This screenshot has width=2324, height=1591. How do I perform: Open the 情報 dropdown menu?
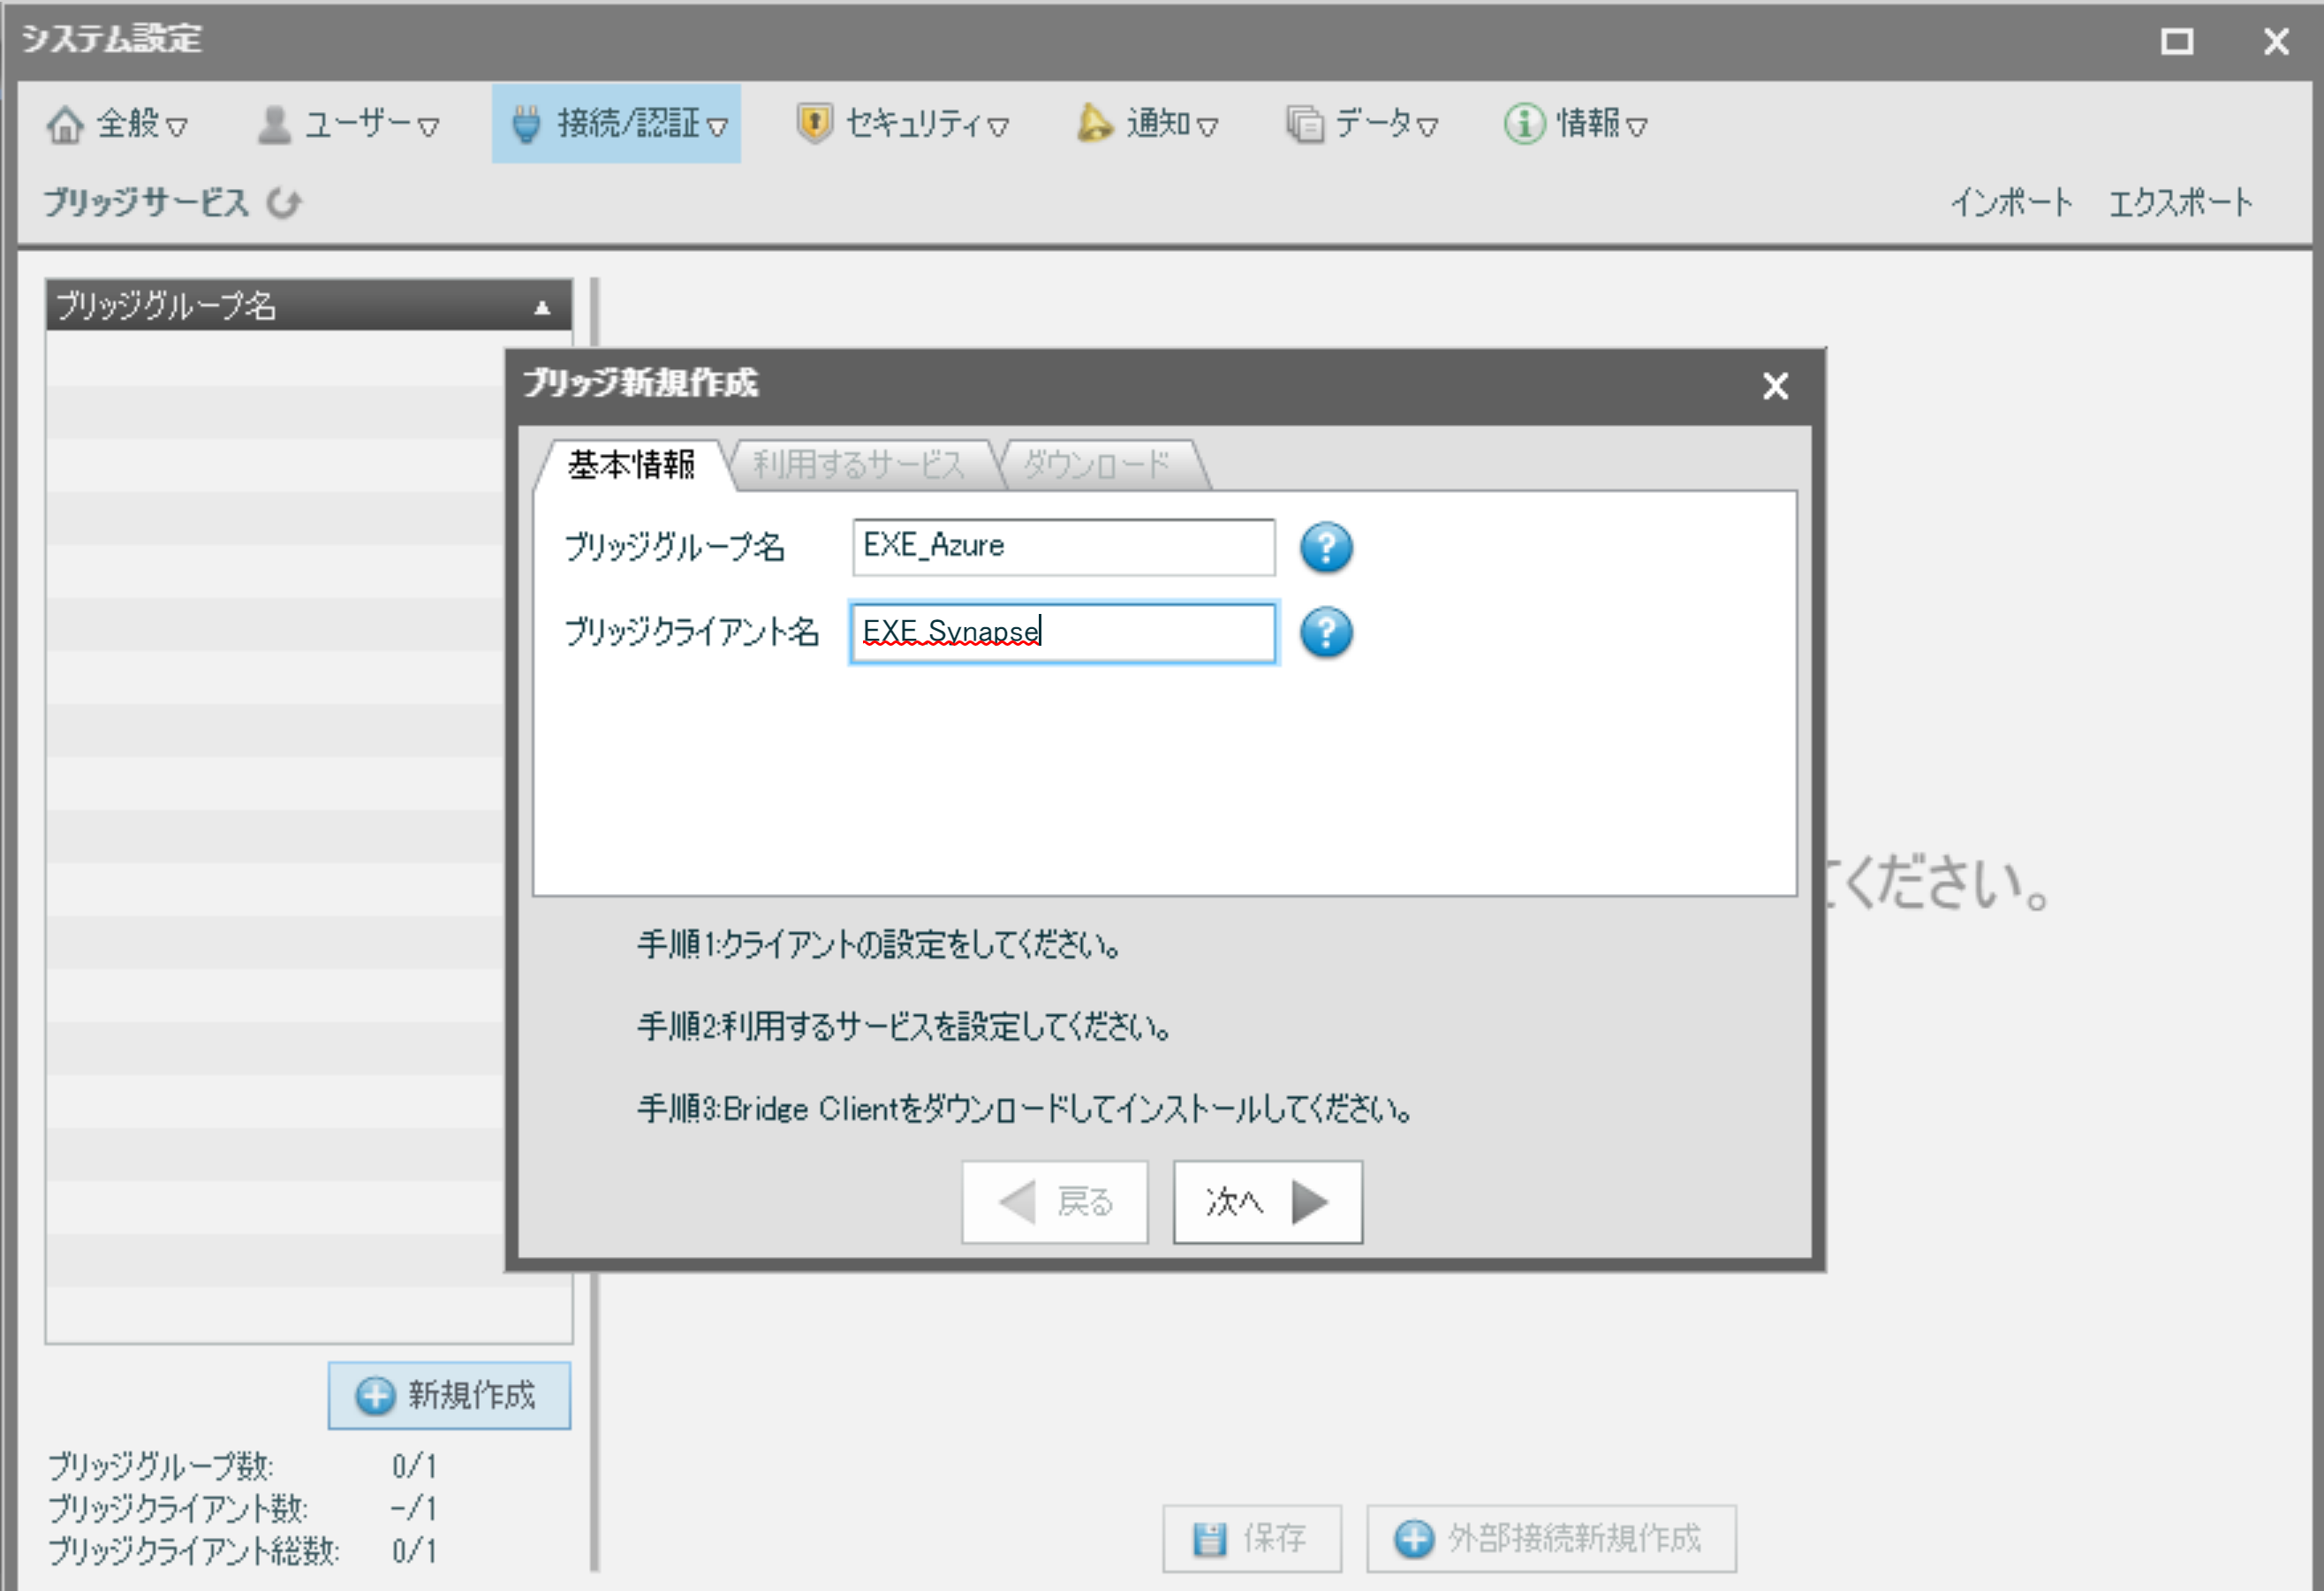tap(1576, 124)
